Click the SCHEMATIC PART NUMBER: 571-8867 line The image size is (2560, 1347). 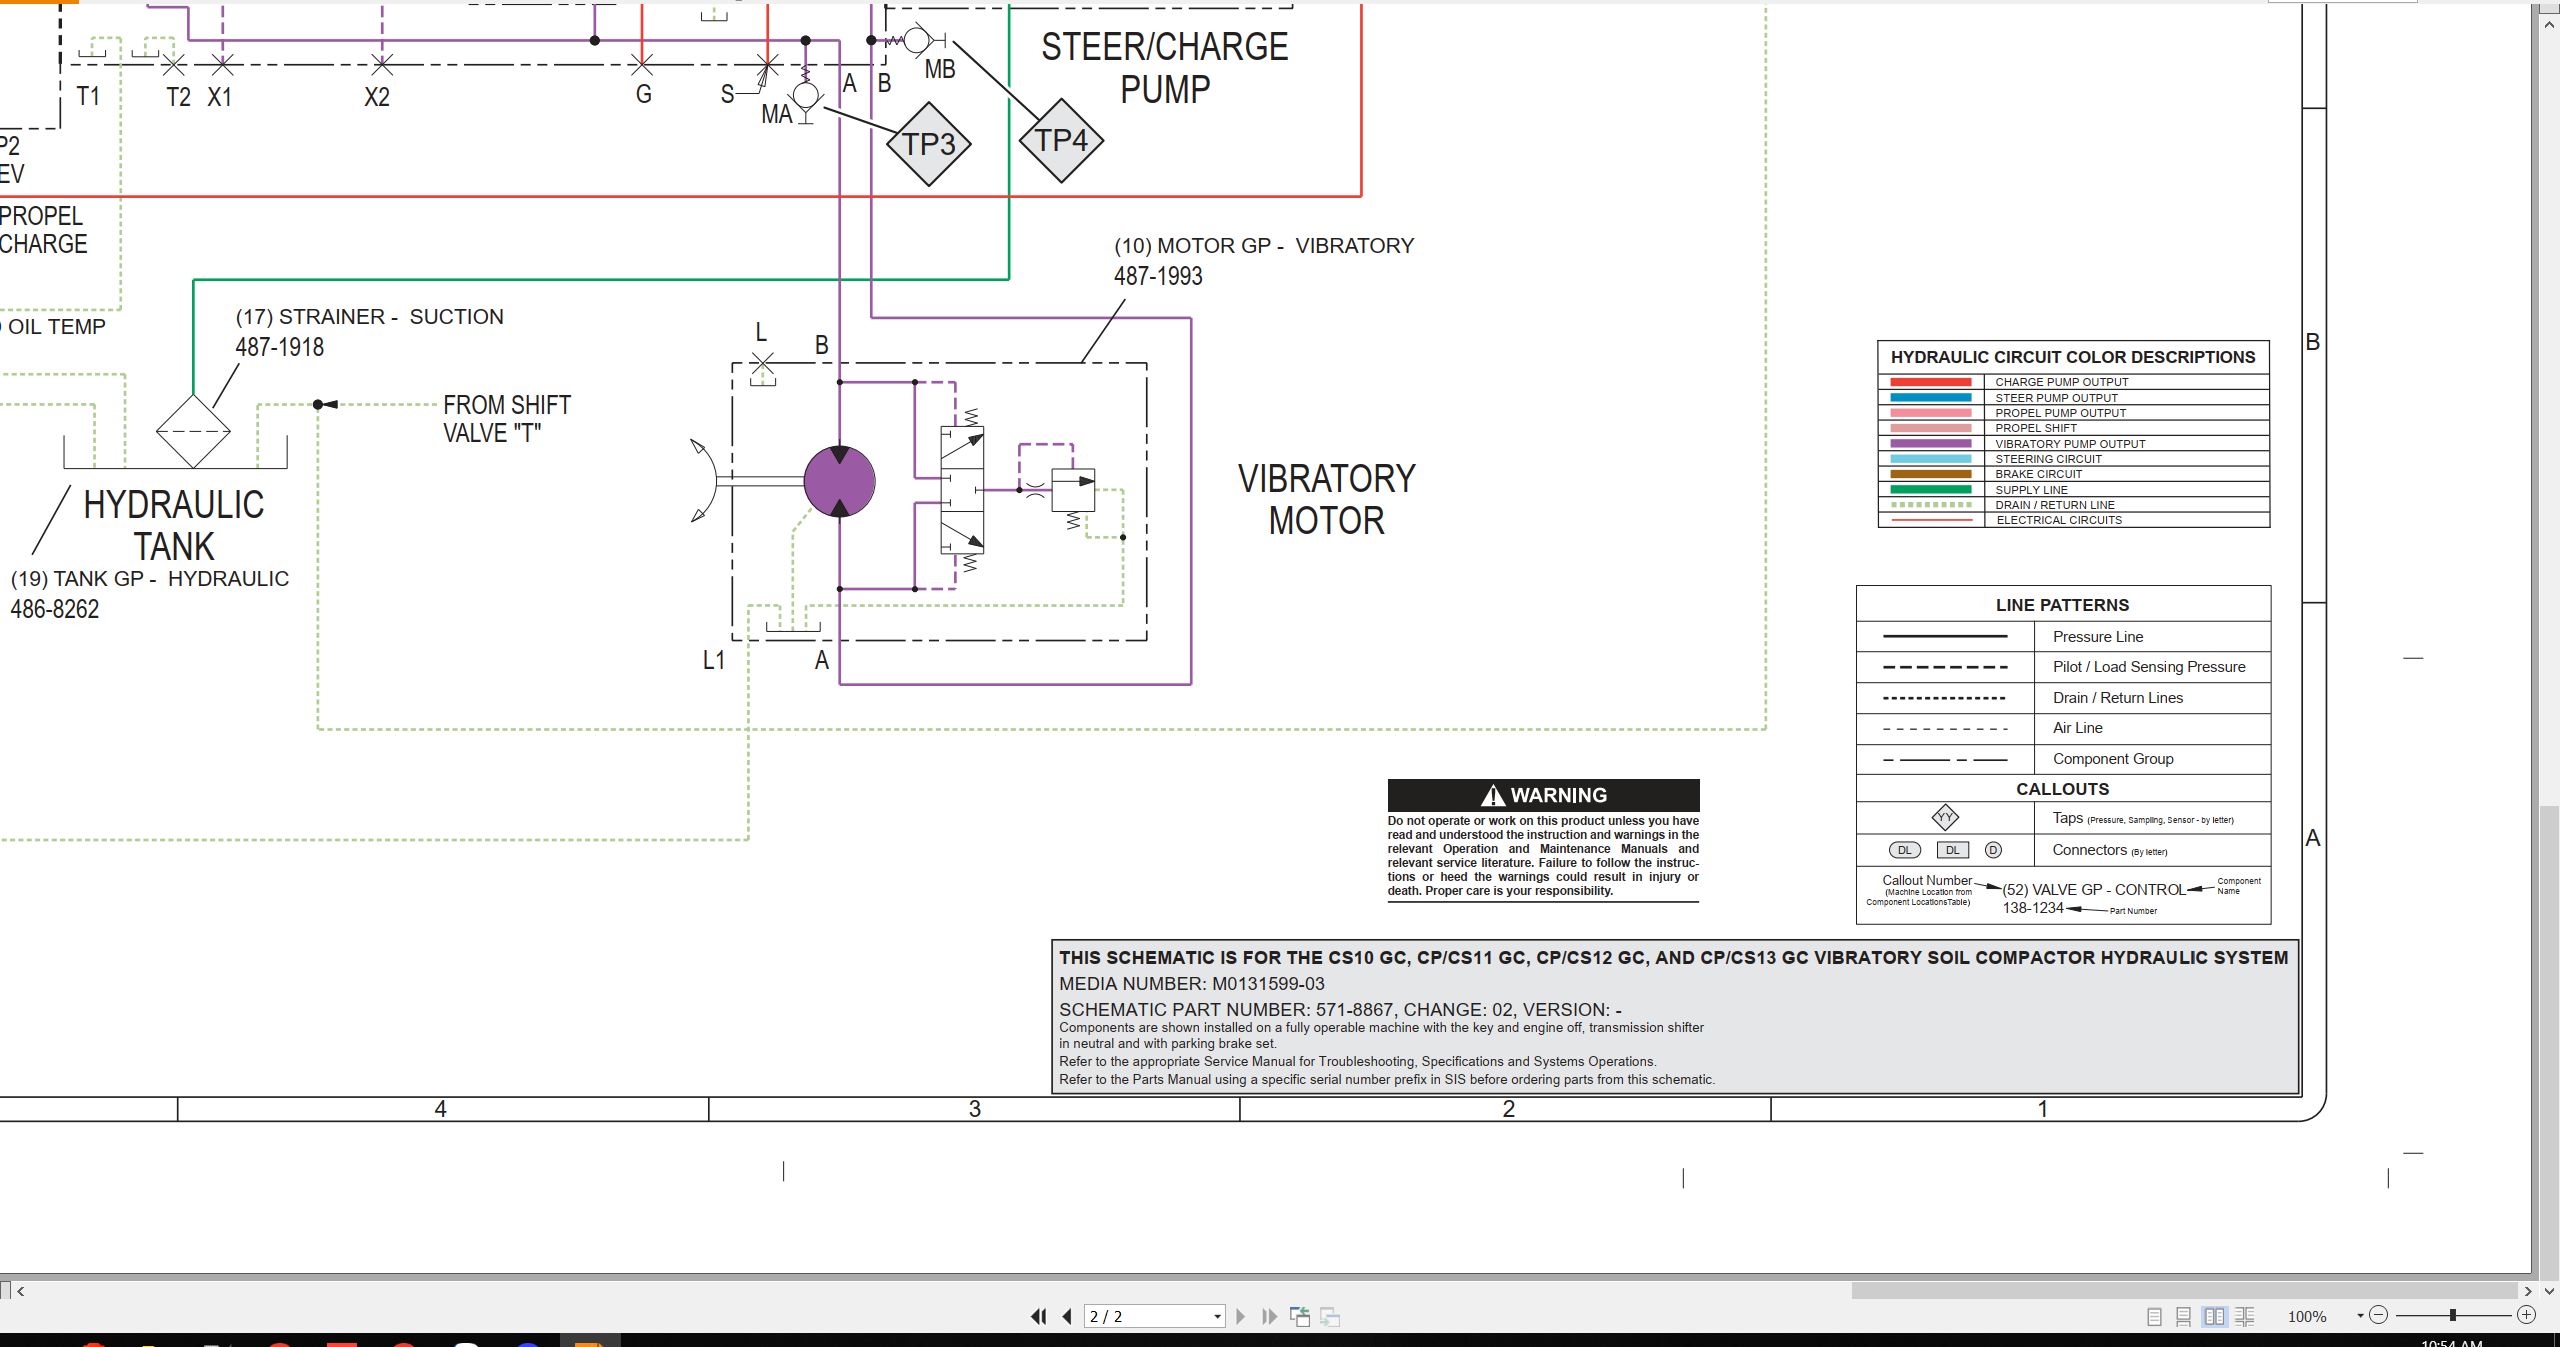1340,1010
